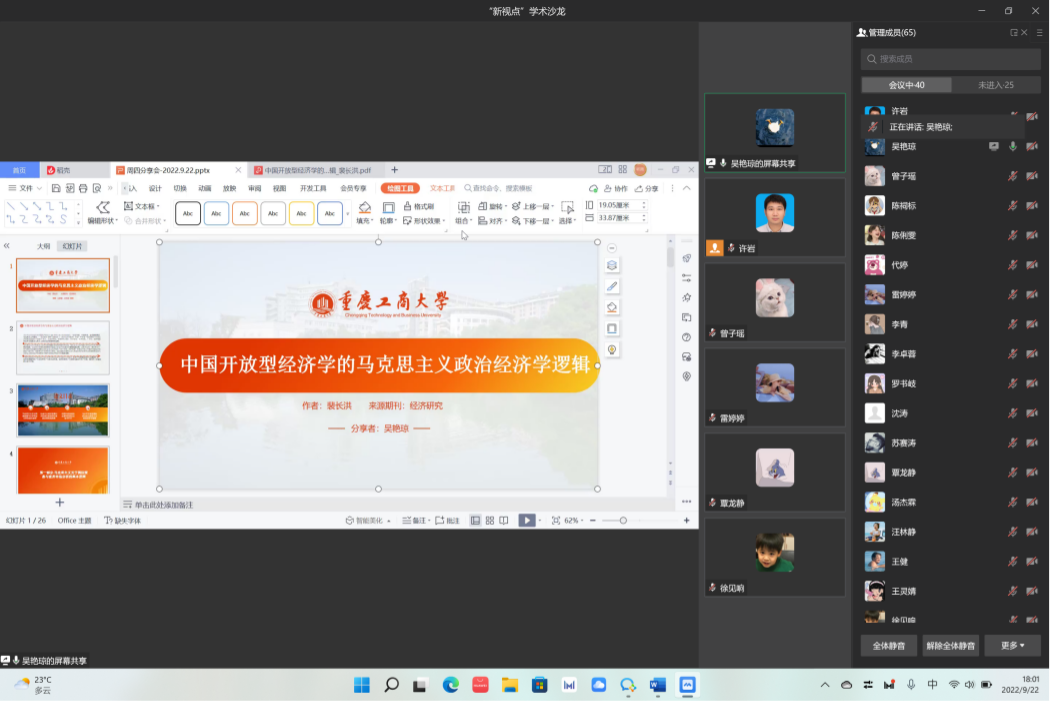The width and height of the screenshot is (1054, 705).
Task: Open the 智能美化 dropdown in status bar
Action: tap(368, 520)
